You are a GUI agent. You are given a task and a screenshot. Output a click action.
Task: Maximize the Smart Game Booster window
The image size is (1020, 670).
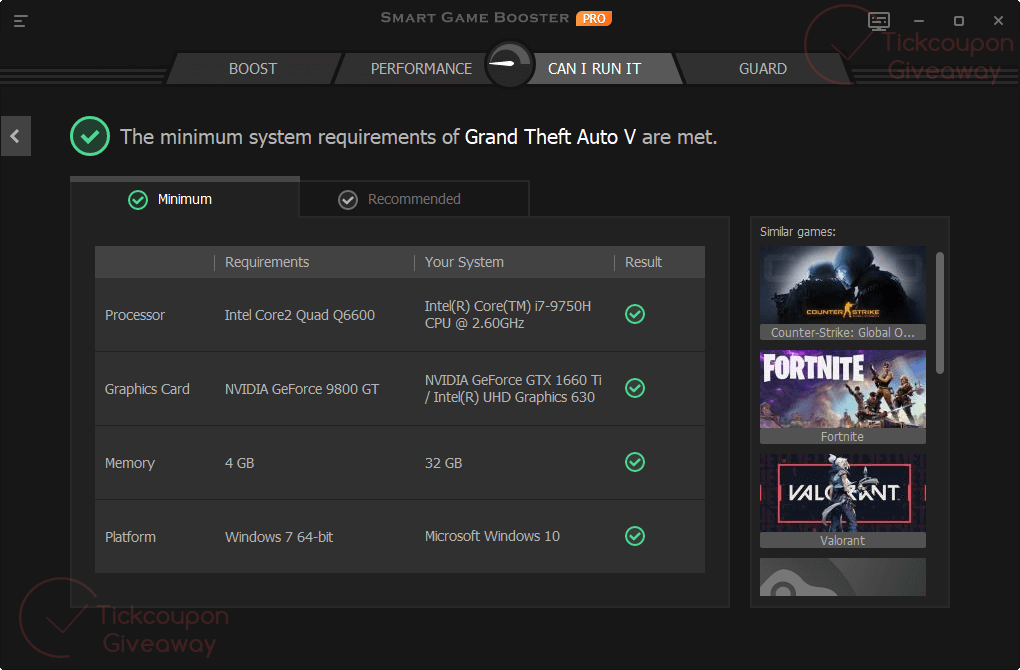point(958,21)
